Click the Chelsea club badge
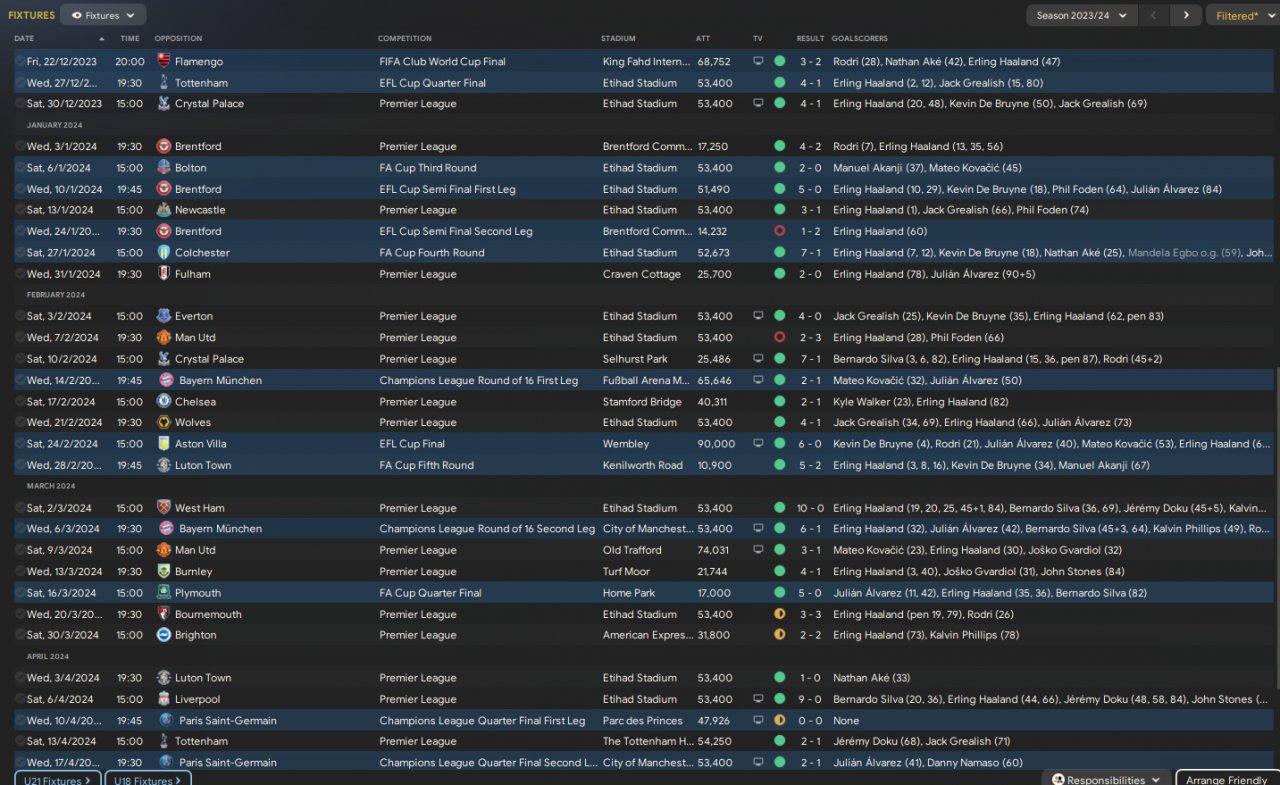 pyautogui.click(x=164, y=402)
